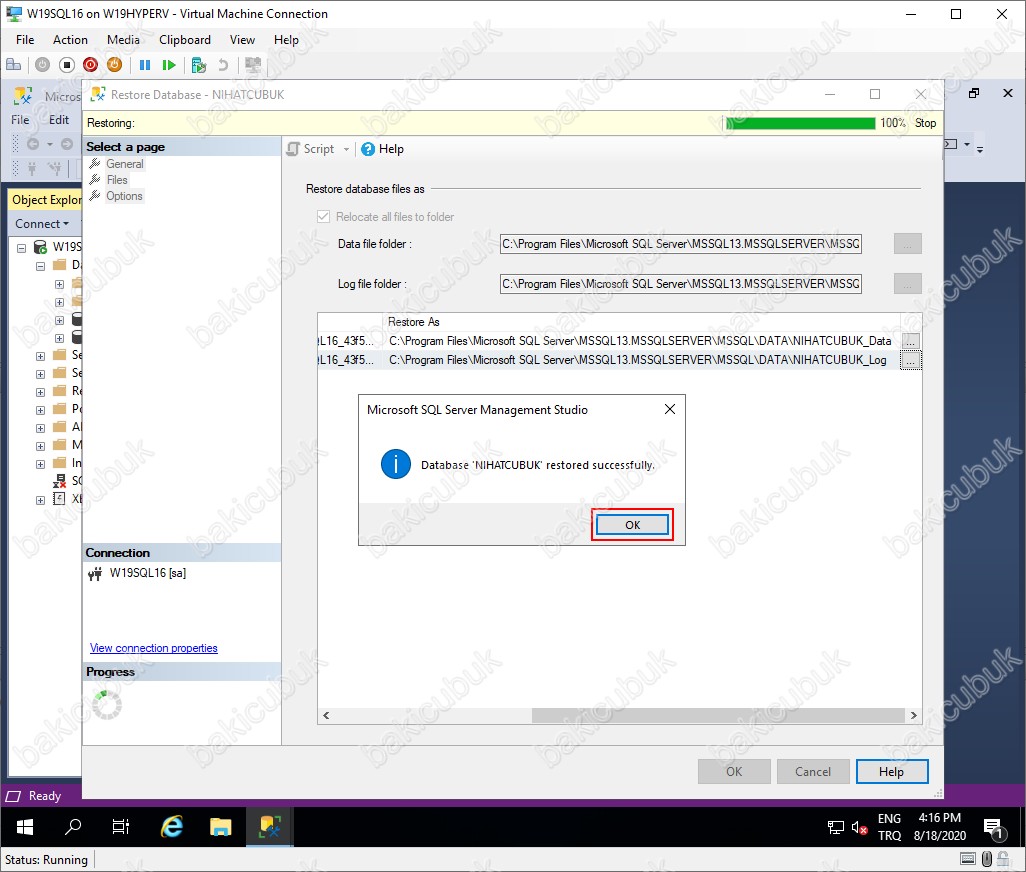
Task: Click browse button for NIHATCUBUK_Log row
Action: click(910, 360)
